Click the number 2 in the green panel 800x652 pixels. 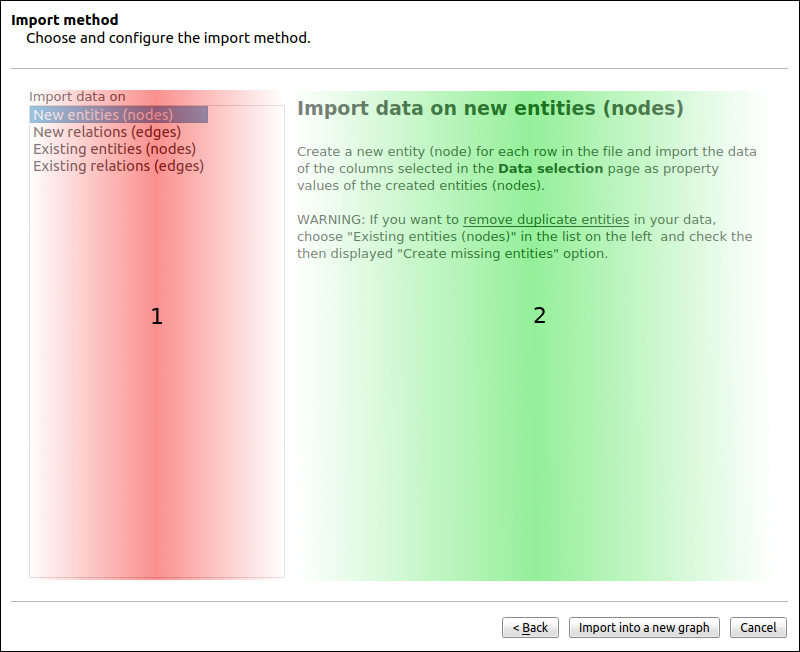(x=539, y=315)
